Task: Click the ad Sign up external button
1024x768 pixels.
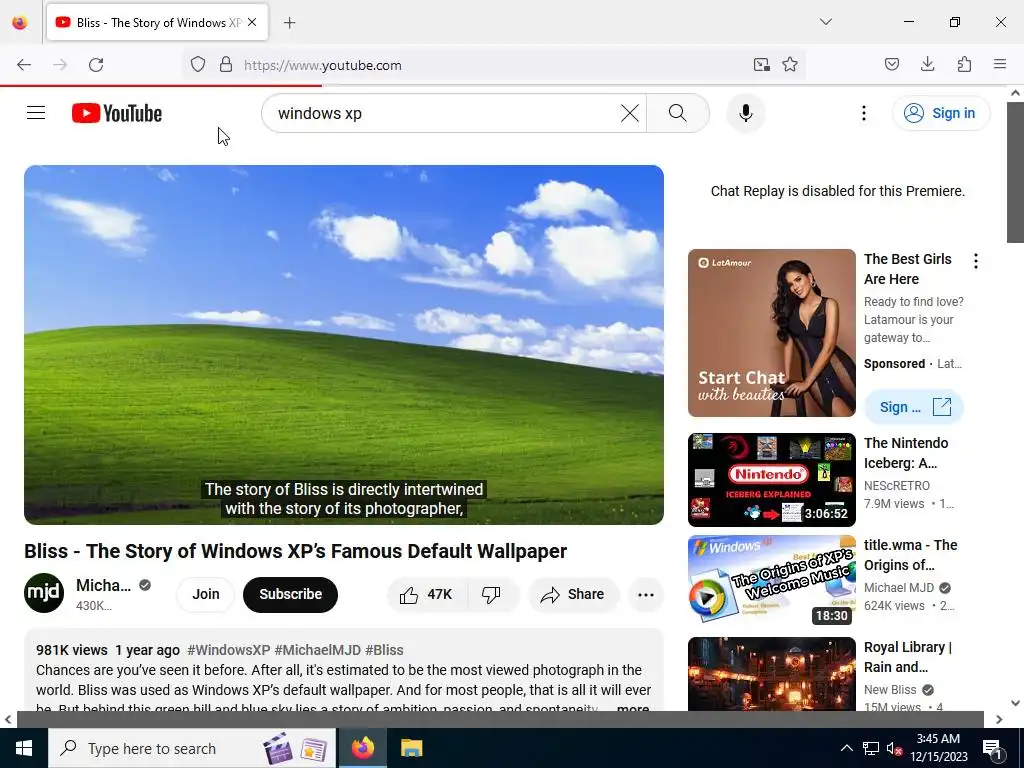Action: 914,407
